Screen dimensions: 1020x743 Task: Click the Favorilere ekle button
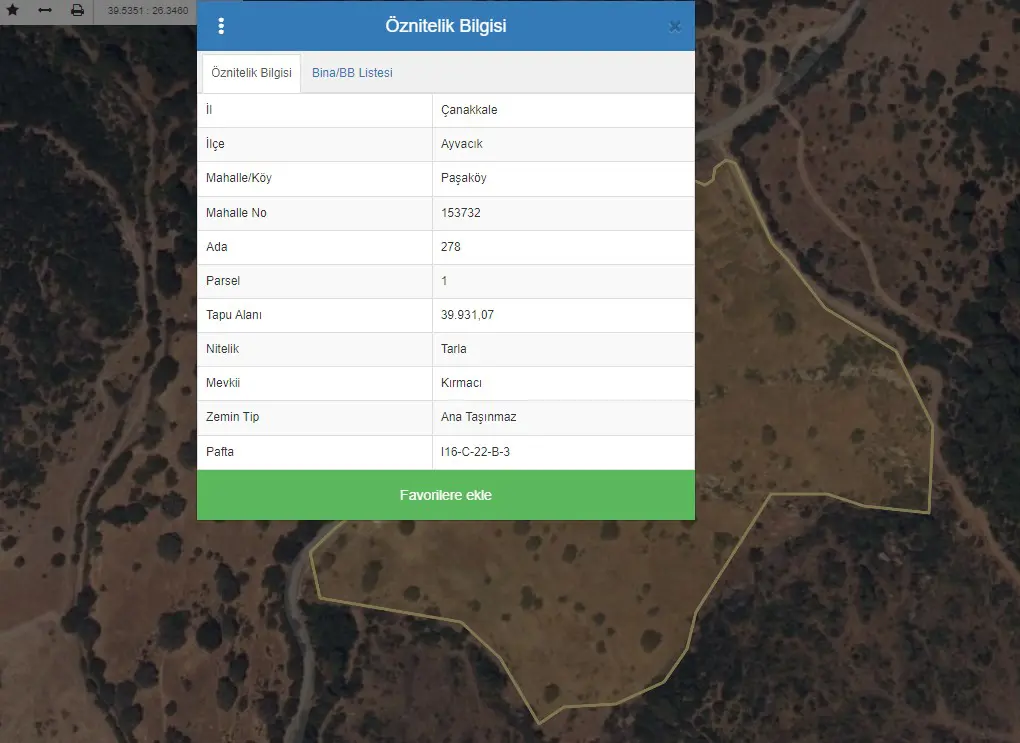[x=446, y=495]
